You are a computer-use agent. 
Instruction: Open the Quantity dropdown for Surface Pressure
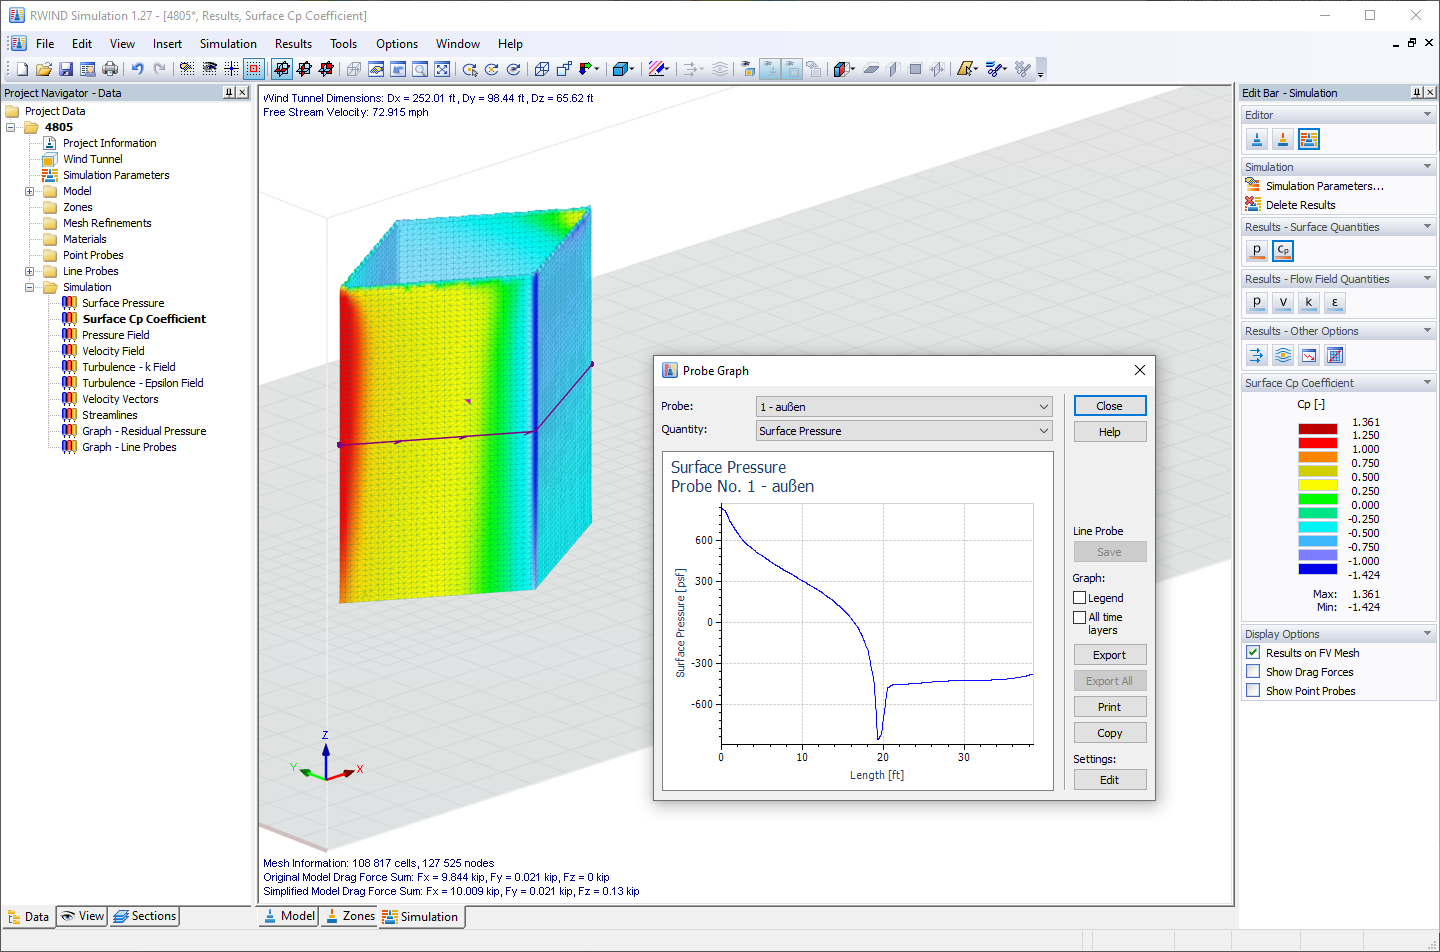click(1044, 430)
